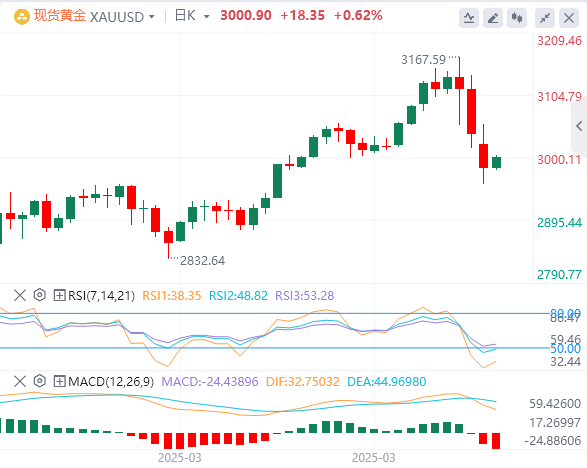Click the 2790.77 price axis label
Screen dimensions: 587x468
(x=559, y=275)
